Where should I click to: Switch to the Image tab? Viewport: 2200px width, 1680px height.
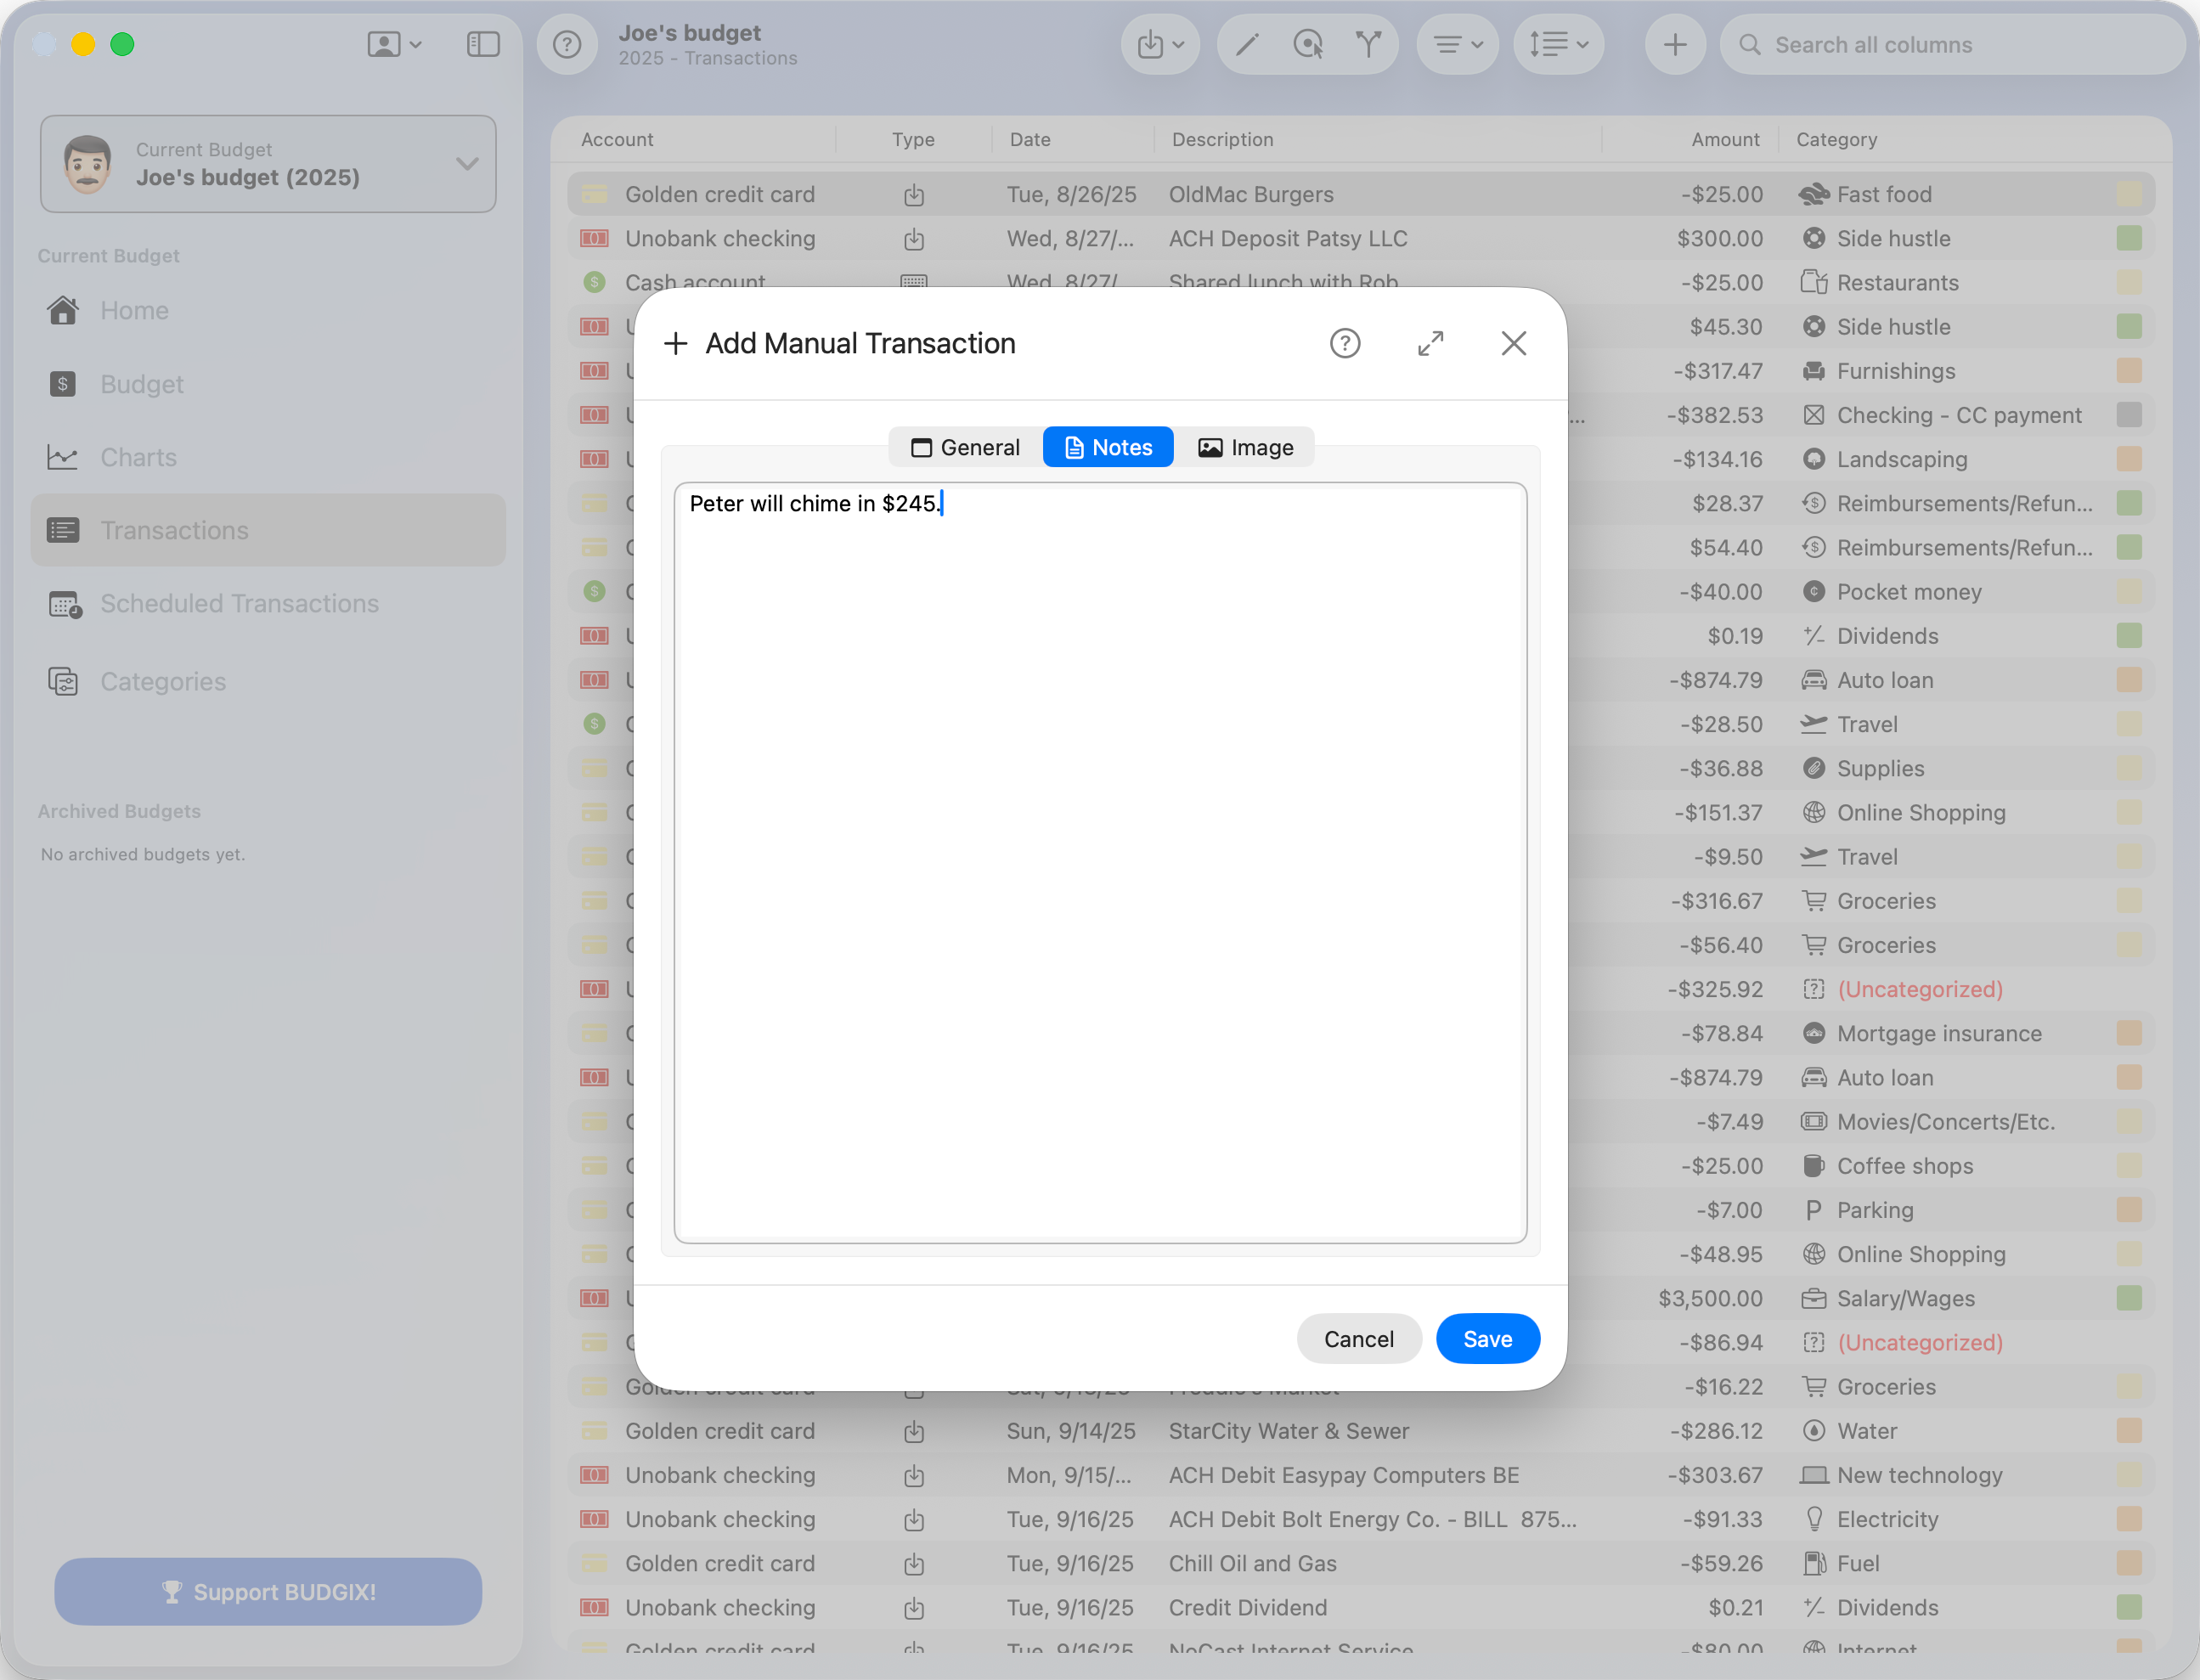[1245, 447]
